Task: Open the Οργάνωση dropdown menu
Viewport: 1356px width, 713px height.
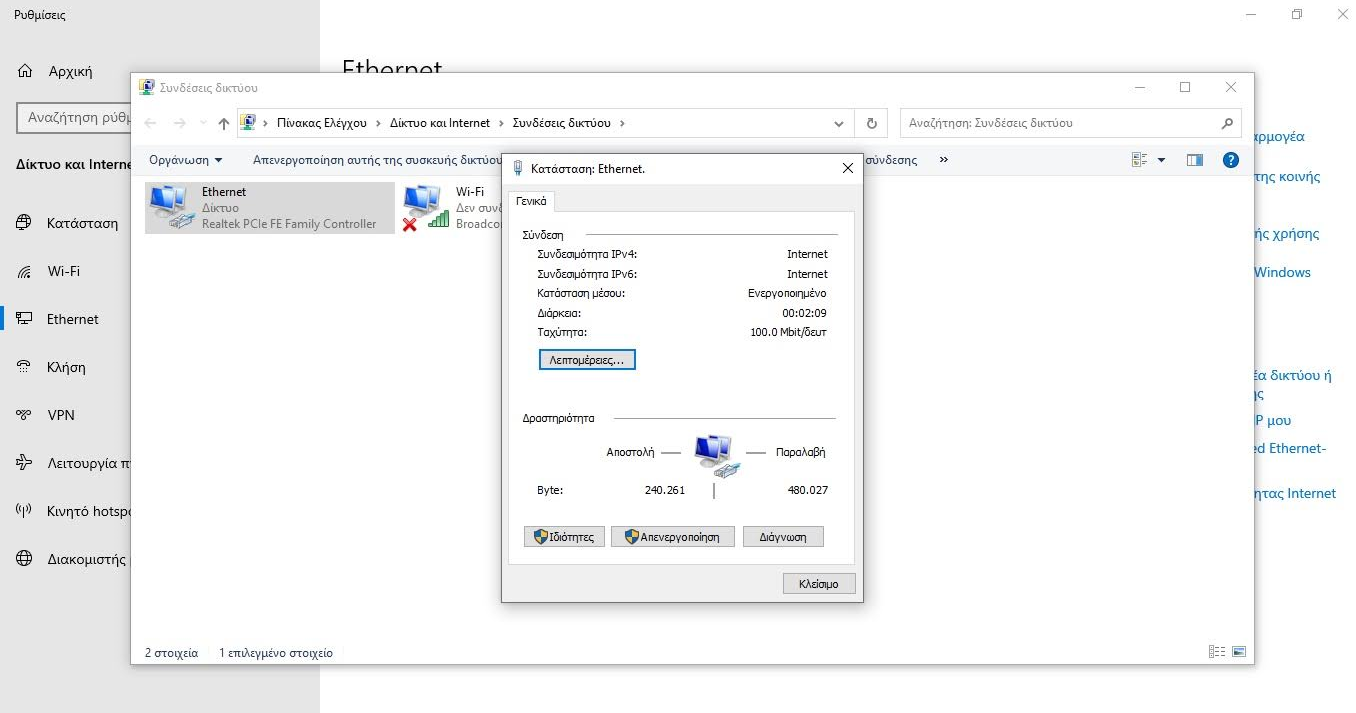Action: tap(185, 160)
